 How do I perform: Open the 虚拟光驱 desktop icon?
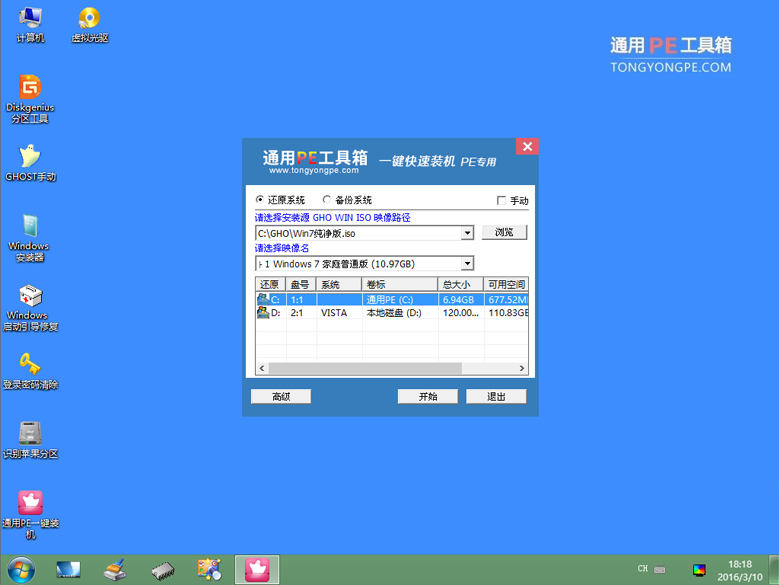pyautogui.click(x=89, y=19)
